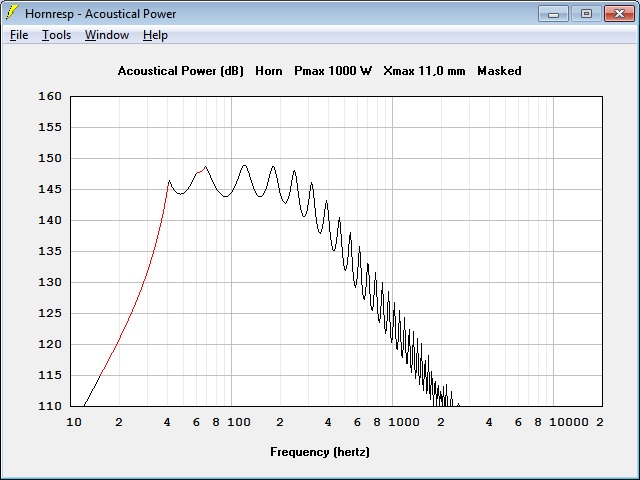Click the 'Masked' label in chart header

pos(499,71)
